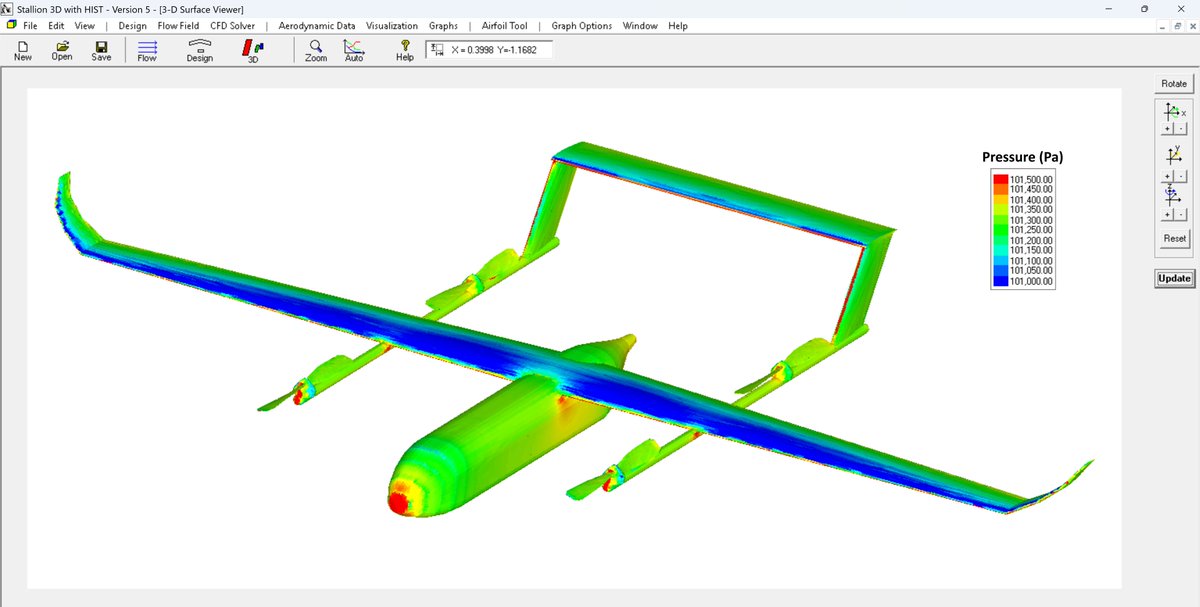Open the CFD Solver menu
The height and width of the screenshot is (607, 1200).
(231, 25)
